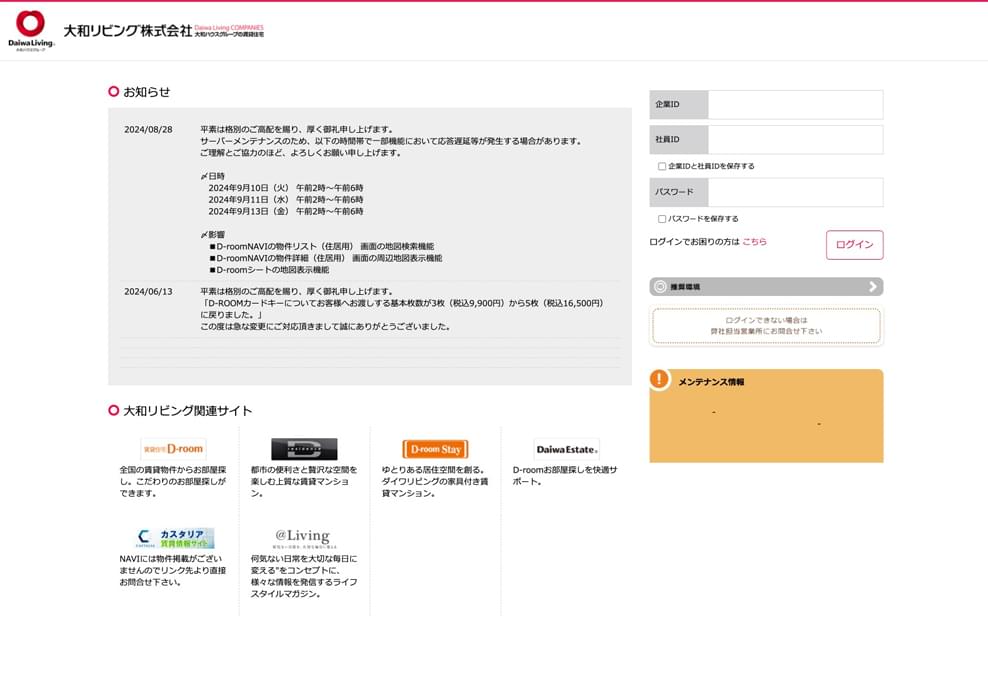Open the black D premium mansion logo
This screenshot has height=676, width=988.
point(304,449)
